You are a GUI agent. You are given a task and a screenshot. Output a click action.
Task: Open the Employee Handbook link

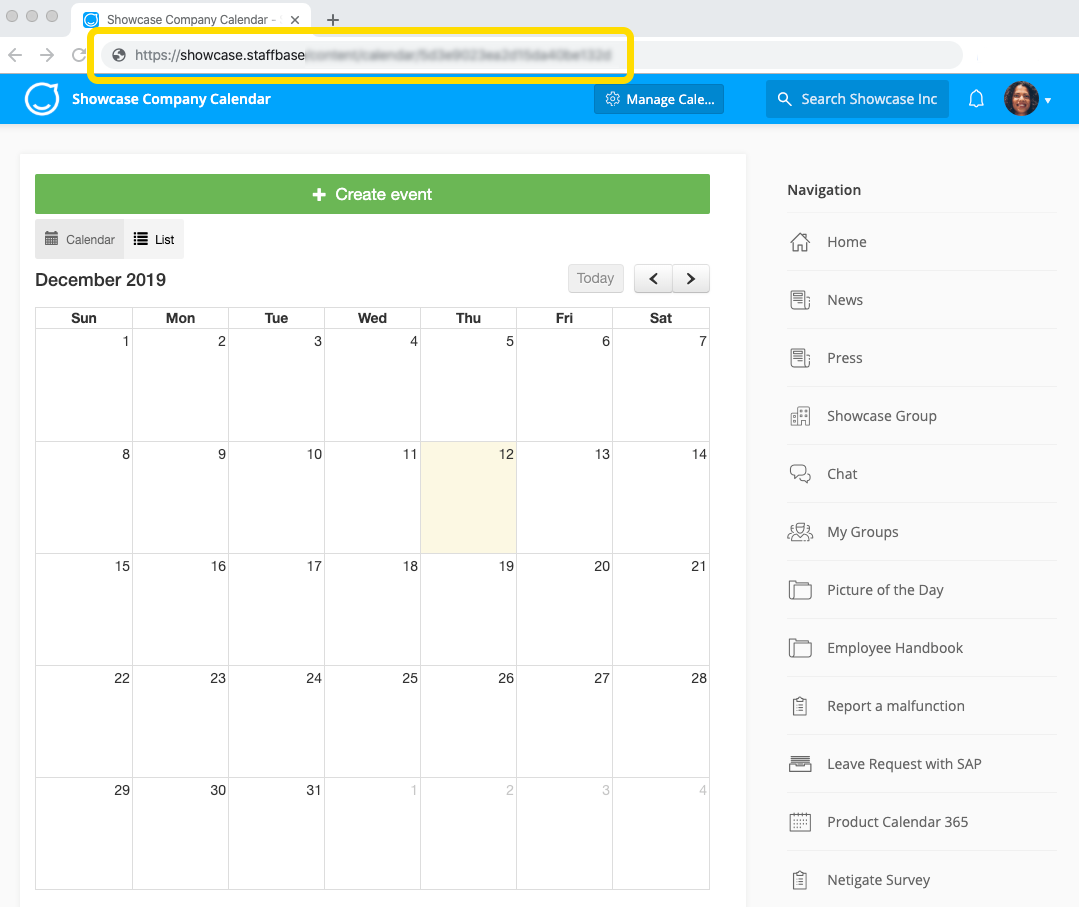click(895, 648)
